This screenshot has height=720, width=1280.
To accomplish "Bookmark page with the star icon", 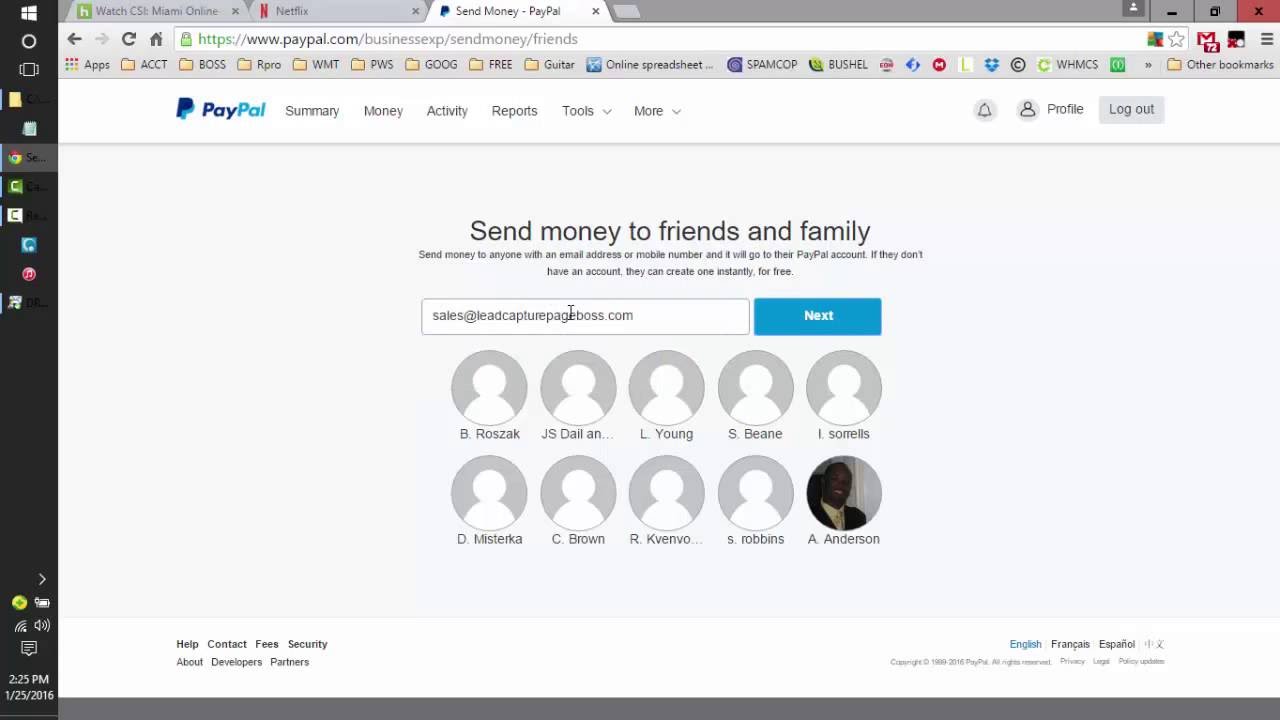I will click(1177, 39).
